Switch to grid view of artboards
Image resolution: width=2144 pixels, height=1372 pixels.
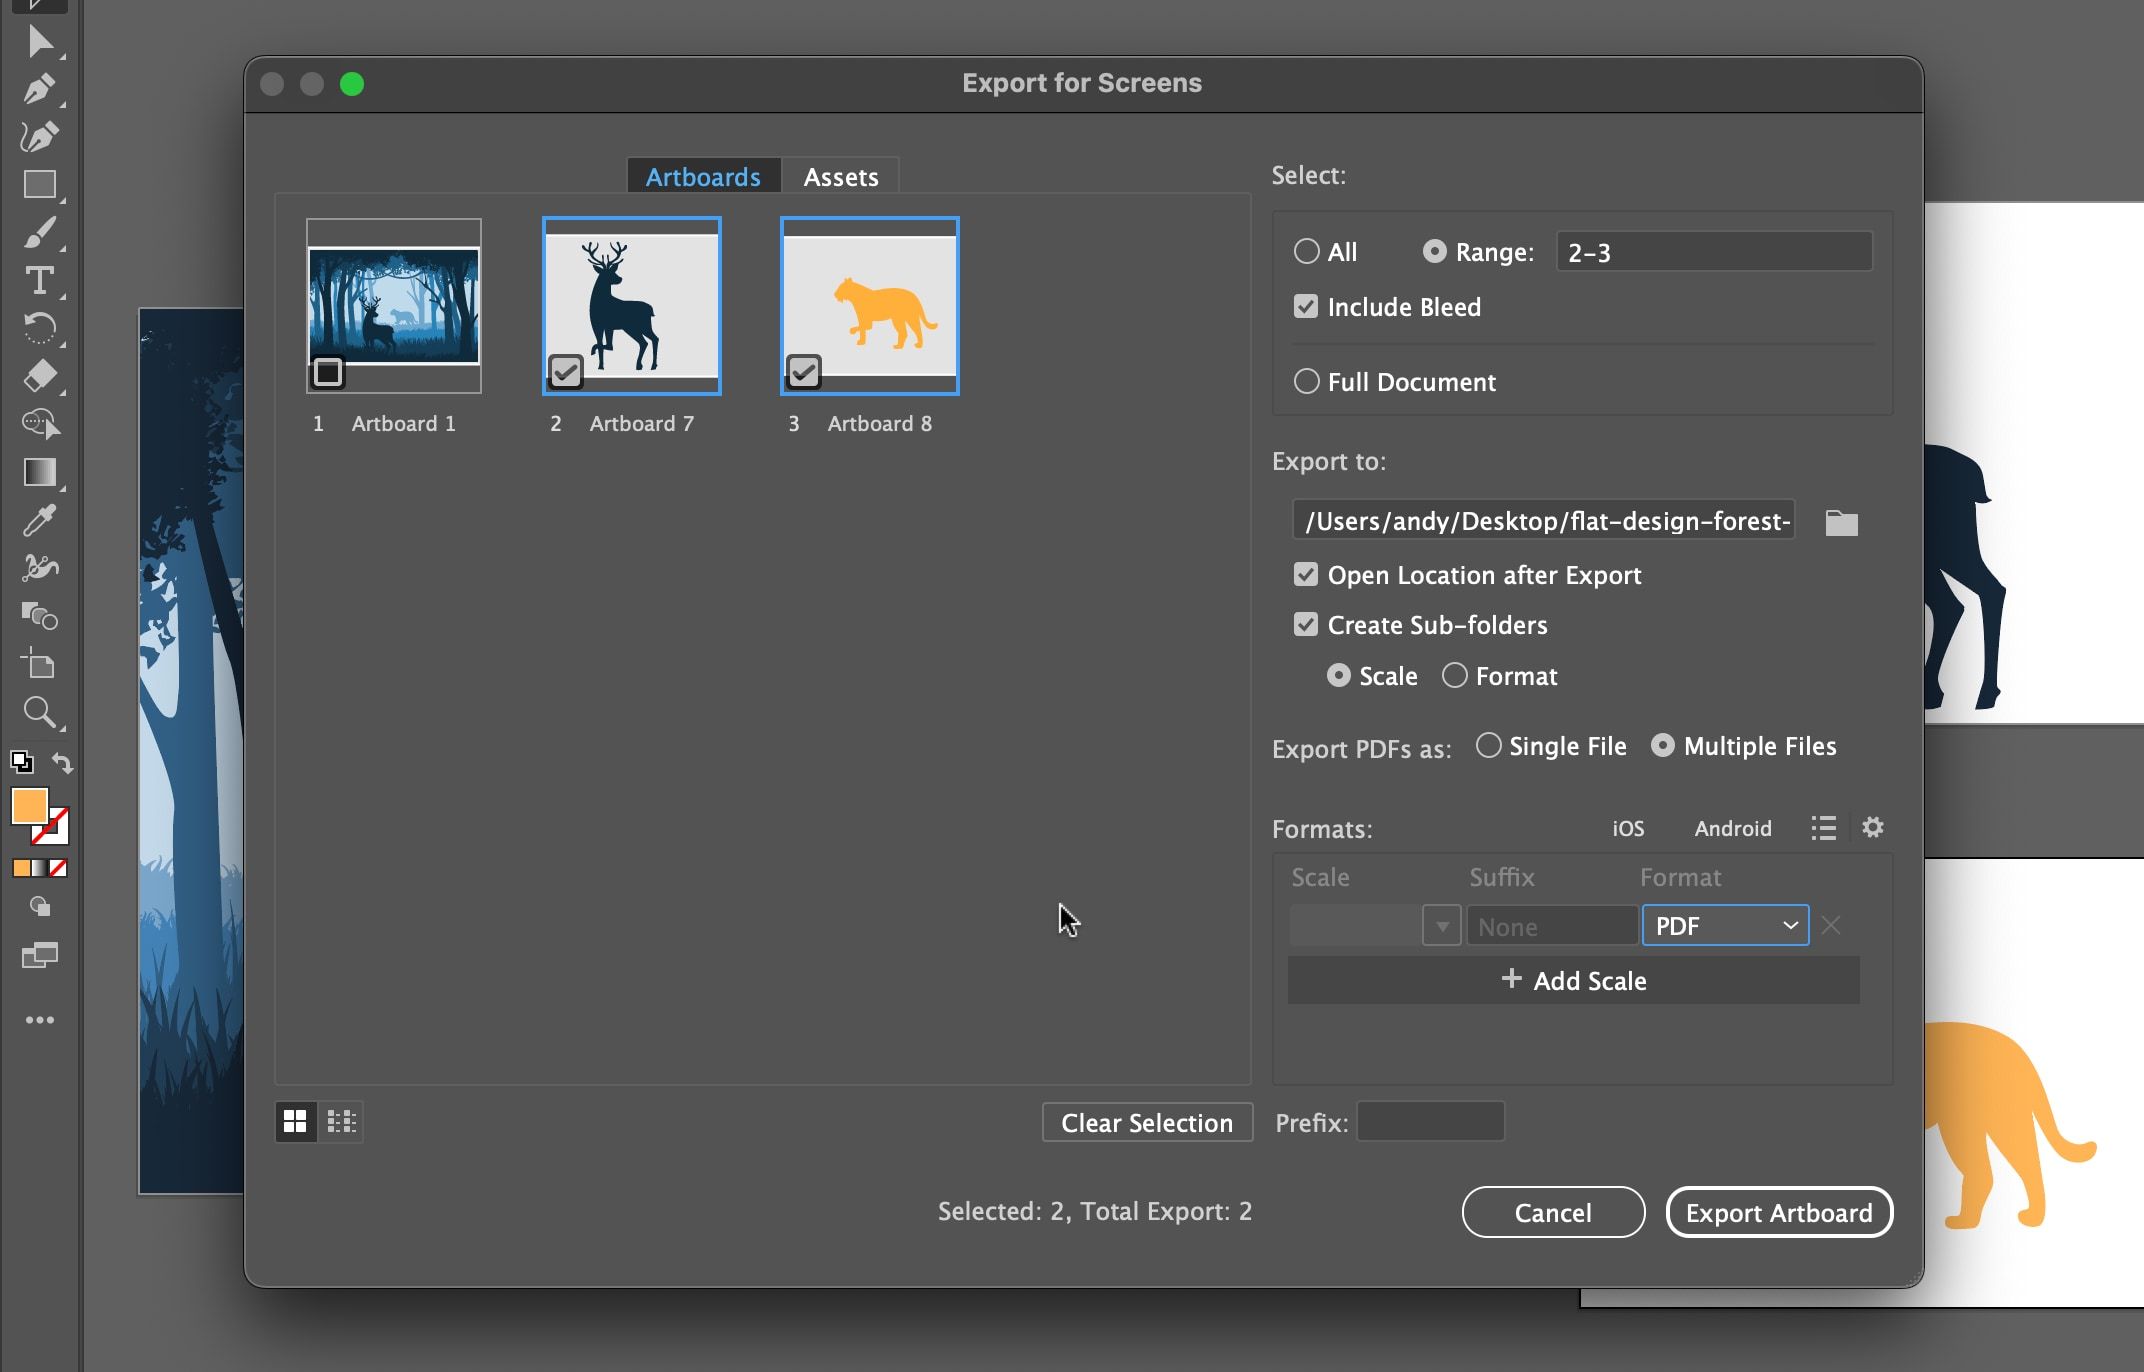click(x=295, y=1122)
